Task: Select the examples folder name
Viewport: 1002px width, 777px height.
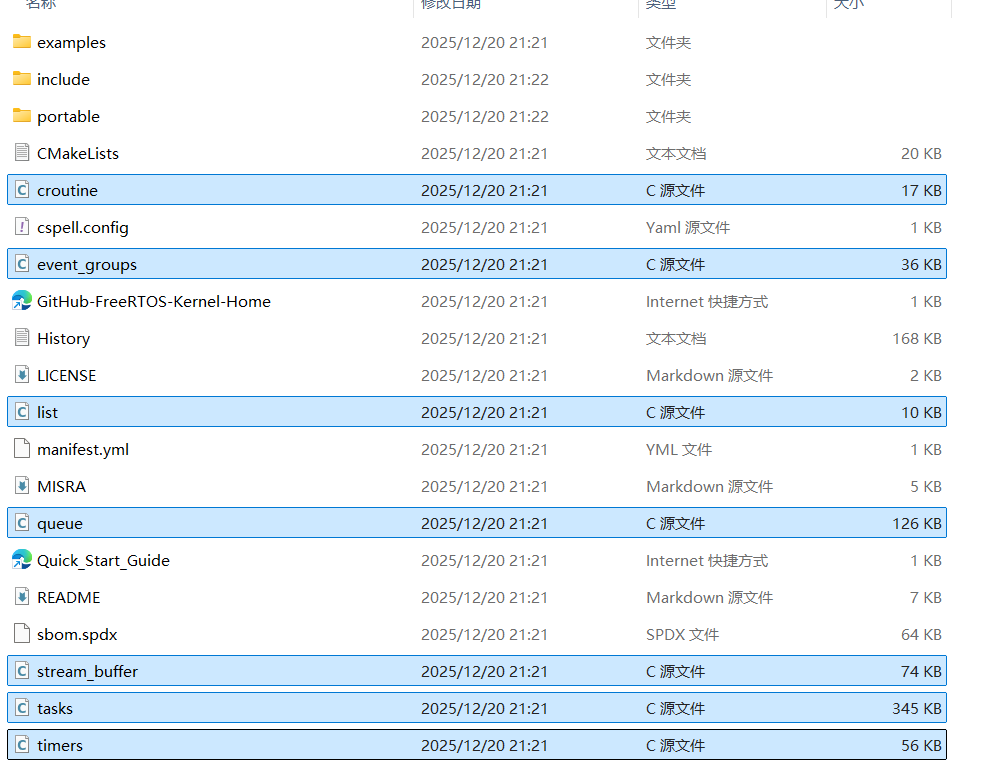Action: click(72, 43)
